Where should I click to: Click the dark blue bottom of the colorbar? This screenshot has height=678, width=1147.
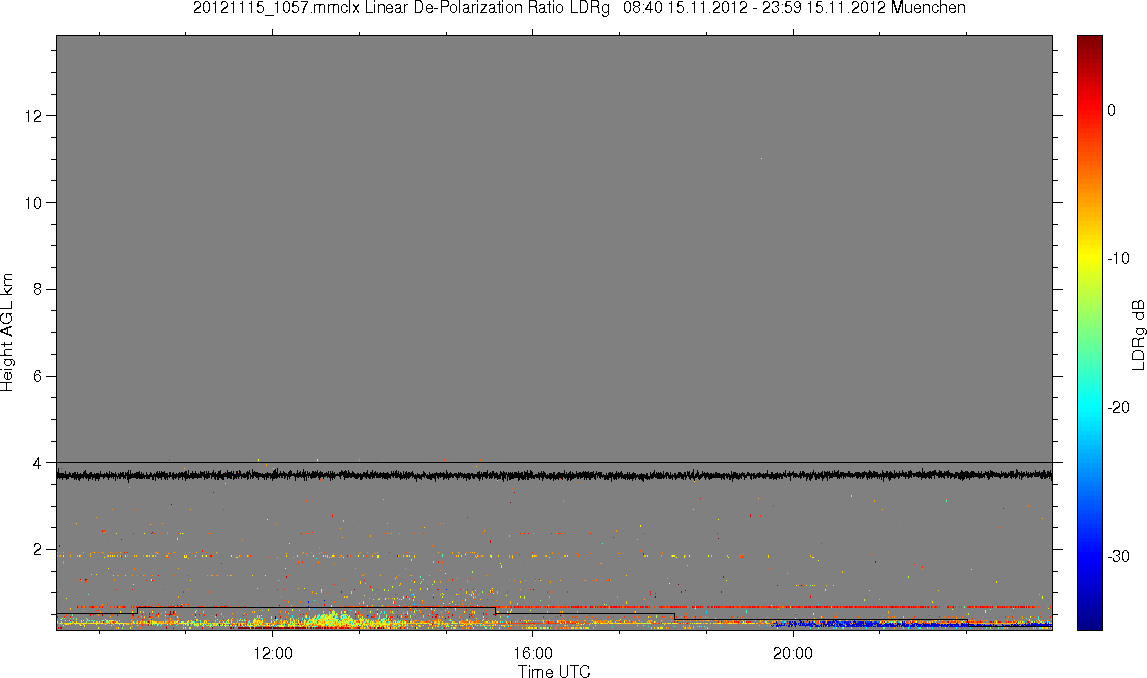click(x=1089, y=620)
